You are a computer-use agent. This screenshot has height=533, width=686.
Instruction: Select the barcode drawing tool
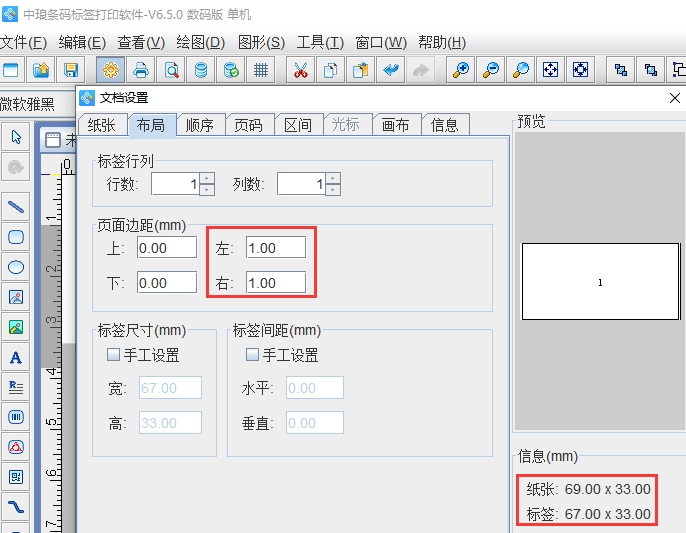click(x=16, y=416)
